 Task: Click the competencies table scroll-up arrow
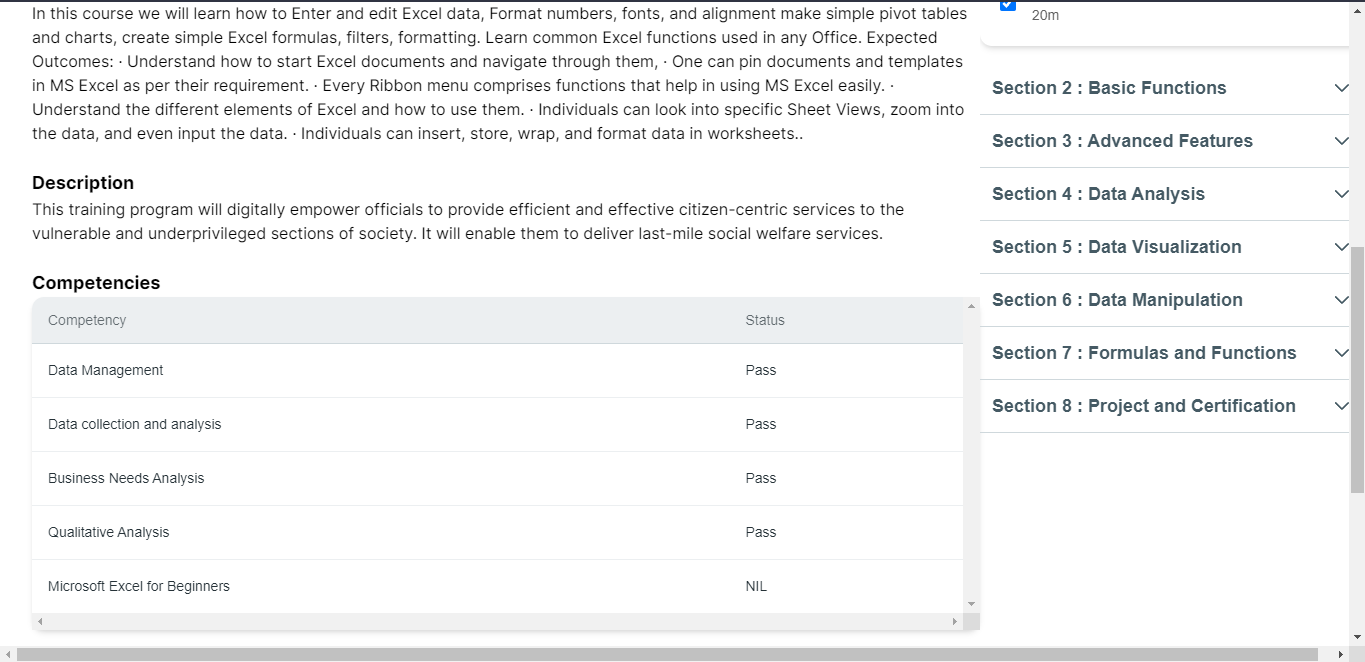(971, 306)
